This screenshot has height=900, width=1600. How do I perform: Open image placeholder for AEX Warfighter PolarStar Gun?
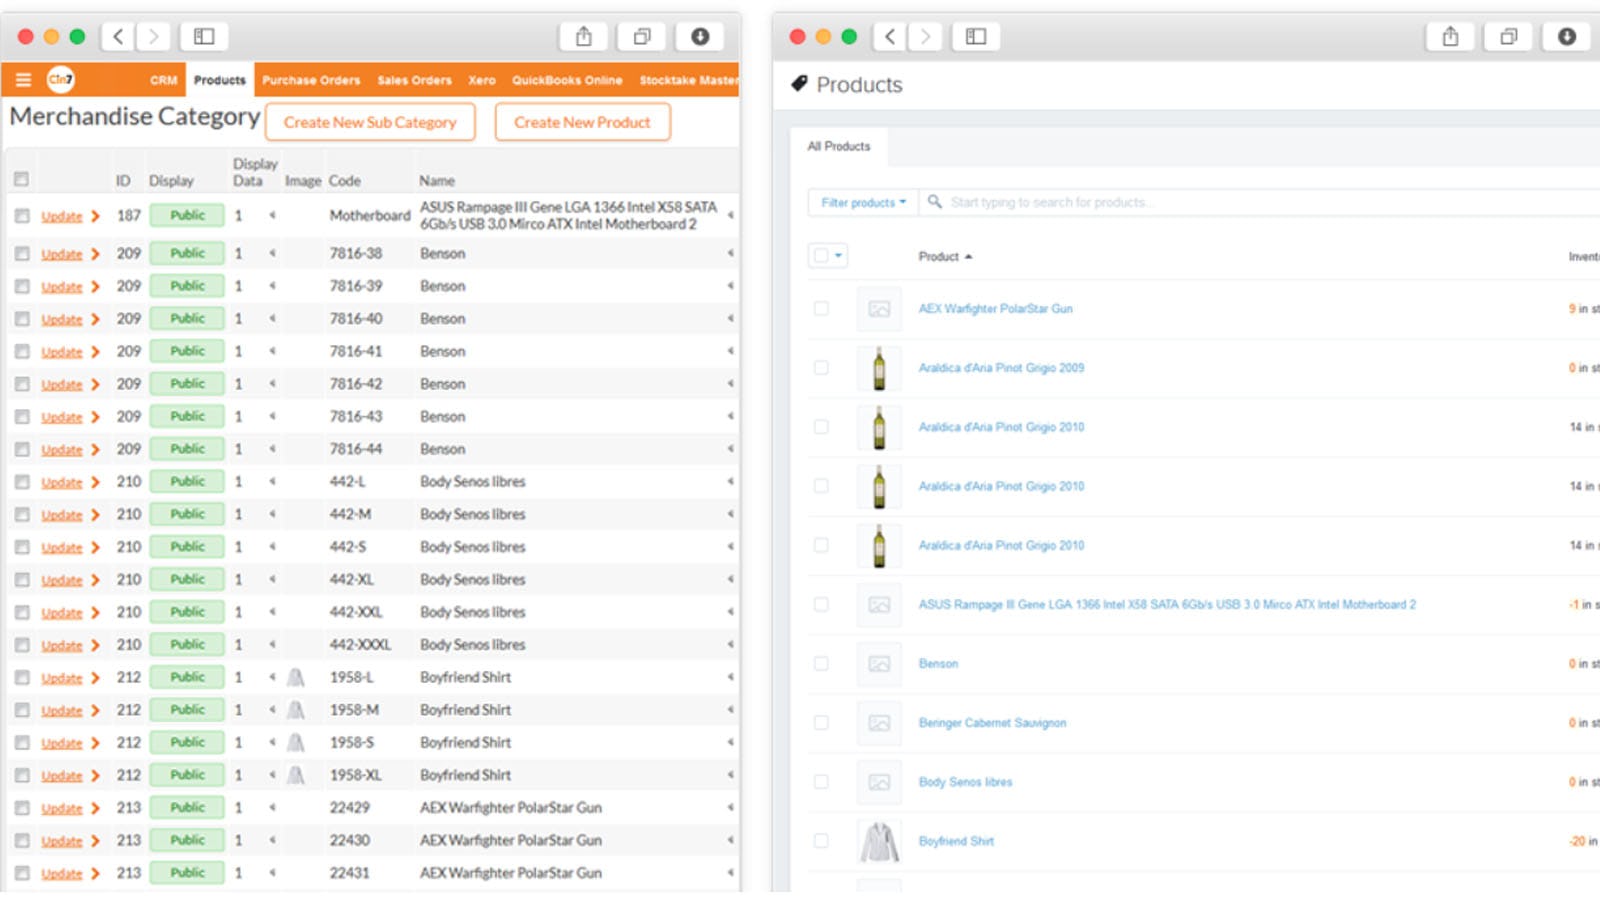(x=879, y=309)
